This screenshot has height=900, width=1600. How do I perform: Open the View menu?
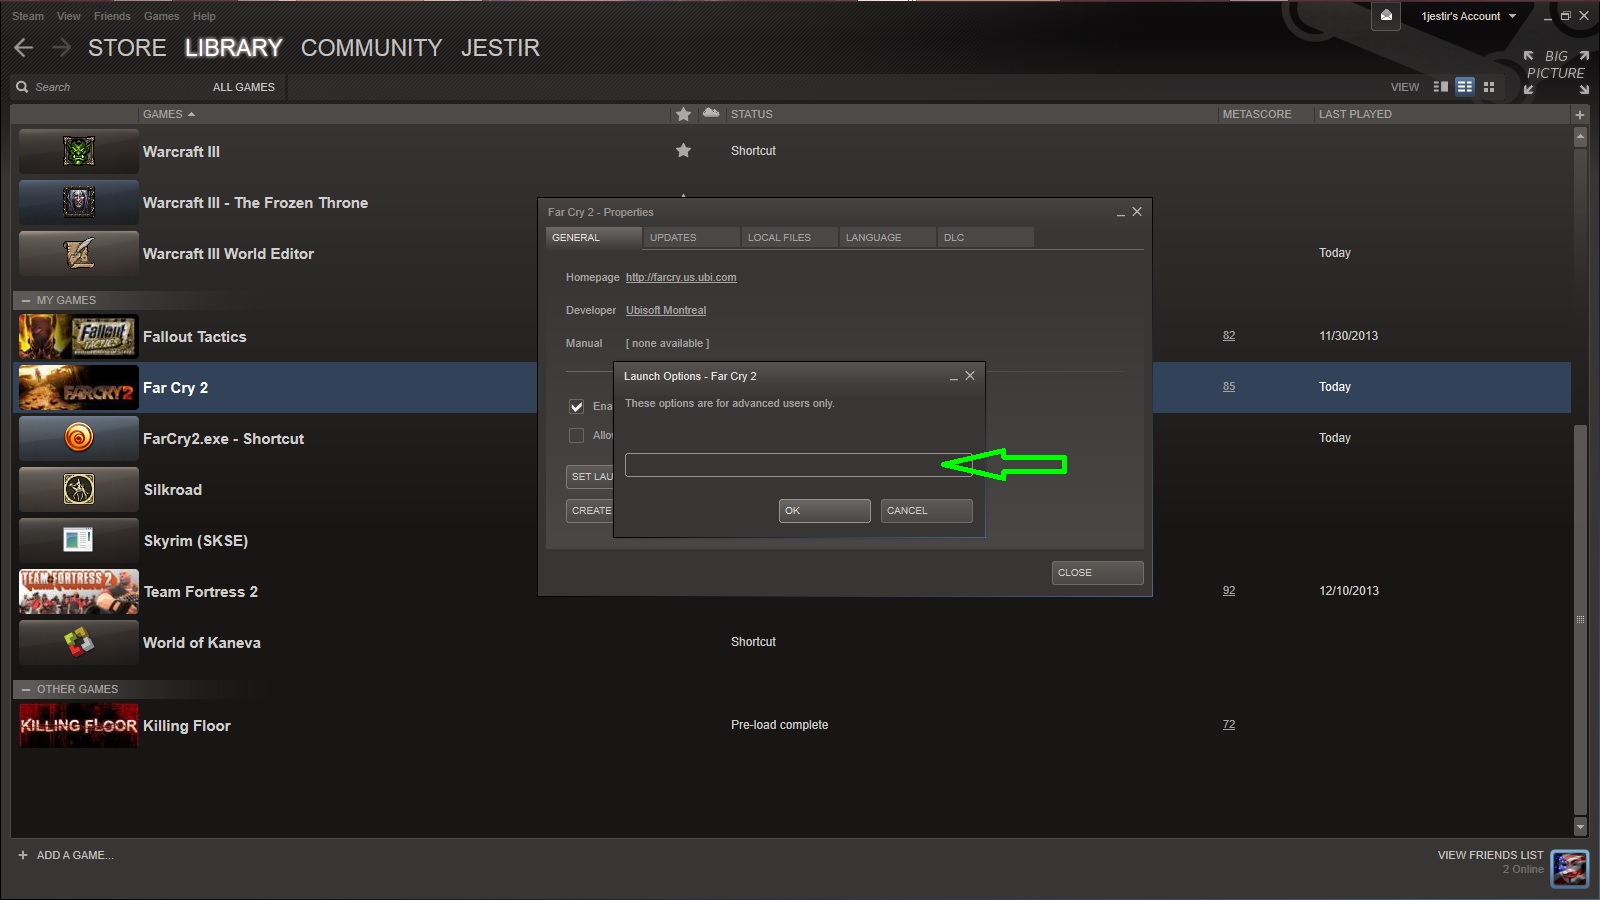(69, 16)
